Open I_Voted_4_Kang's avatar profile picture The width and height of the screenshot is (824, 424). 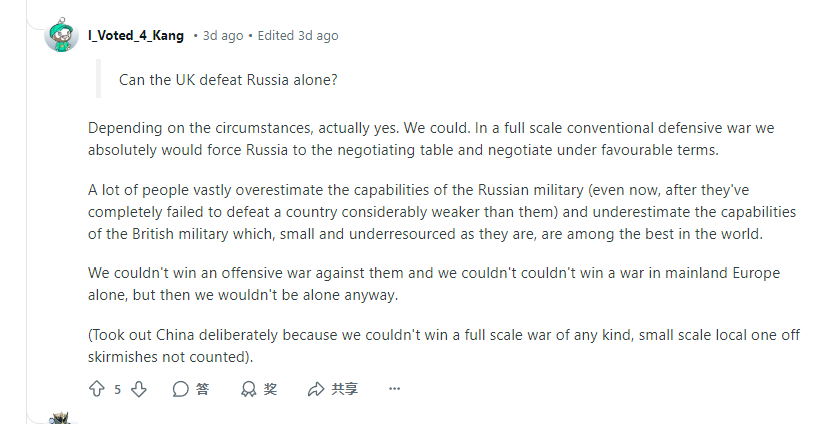tap(62, 35)
